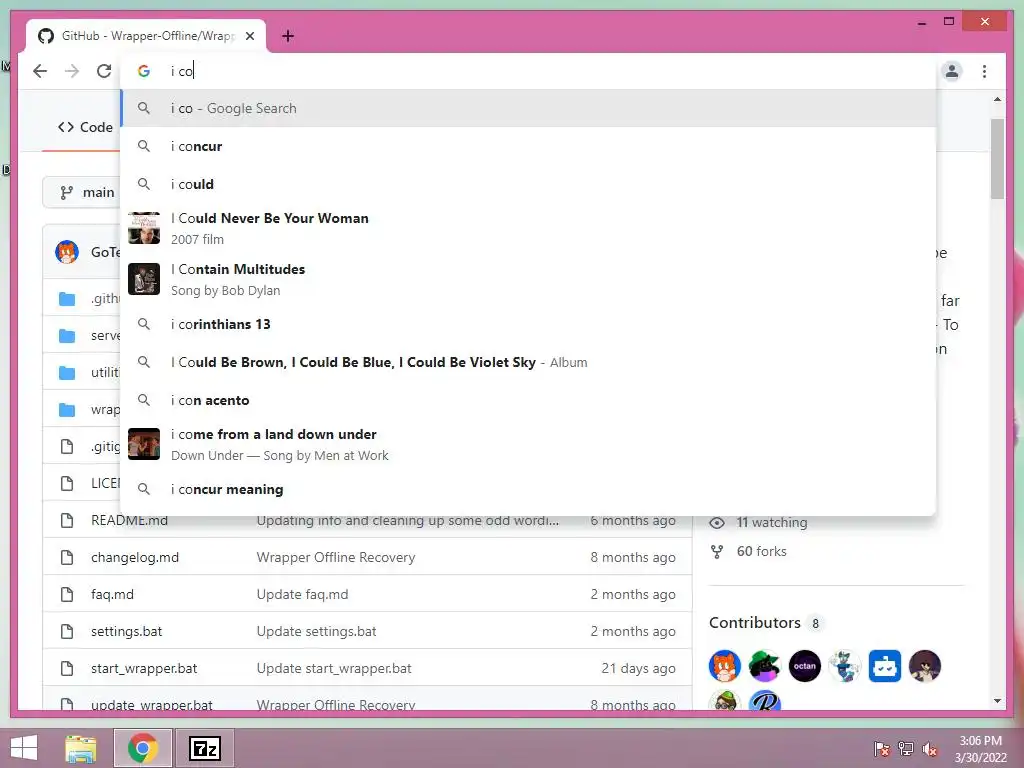Open the faq.md file
This screenshot has width=1024, height=768.
click(112, 594)
